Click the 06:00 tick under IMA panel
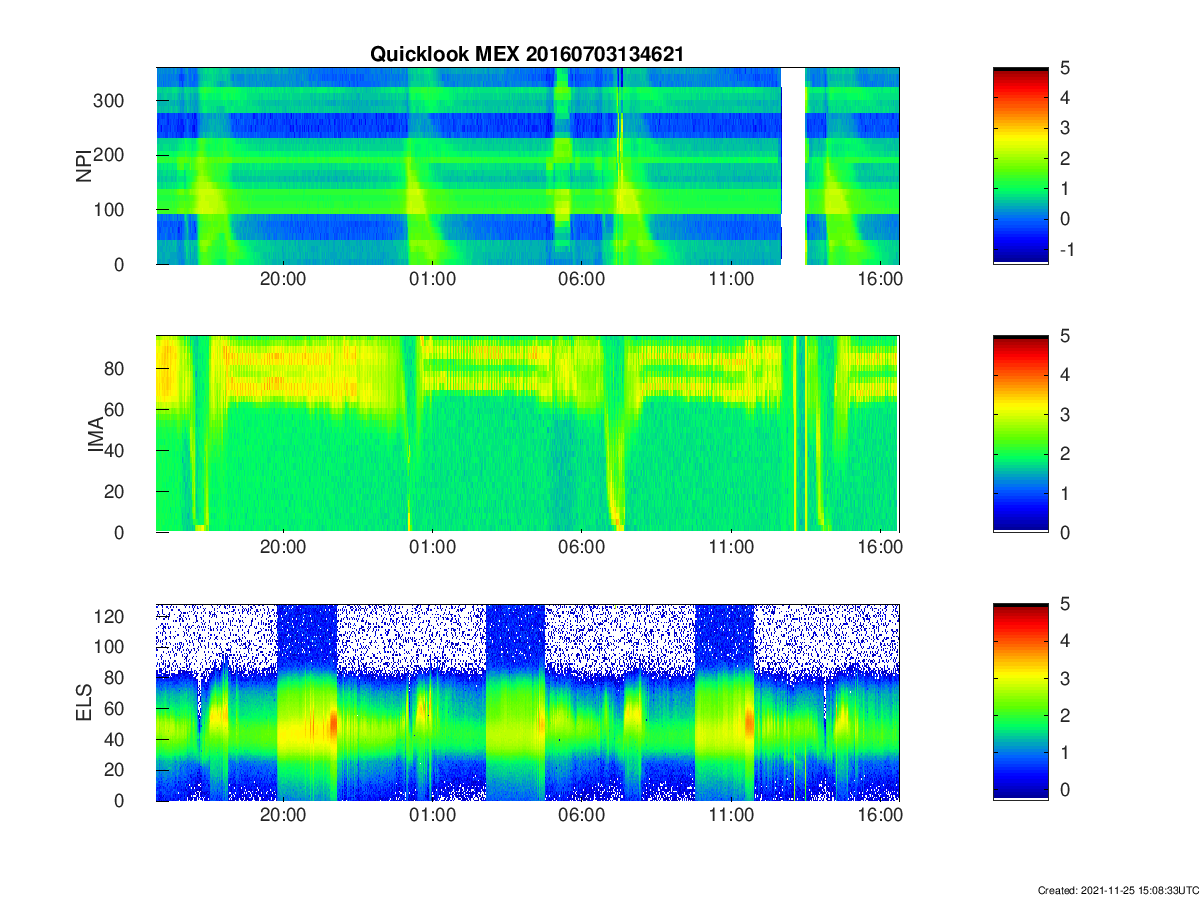 pyautogui.click(x=582, y=549)
